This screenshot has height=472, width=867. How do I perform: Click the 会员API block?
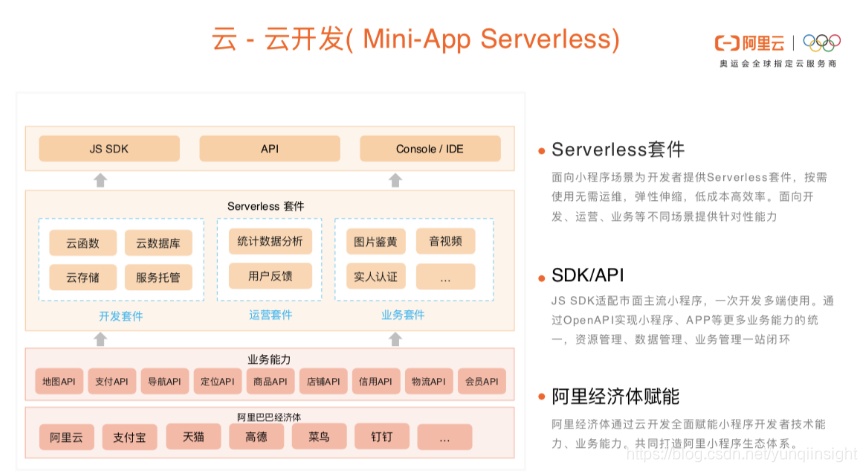coord(482,381)
